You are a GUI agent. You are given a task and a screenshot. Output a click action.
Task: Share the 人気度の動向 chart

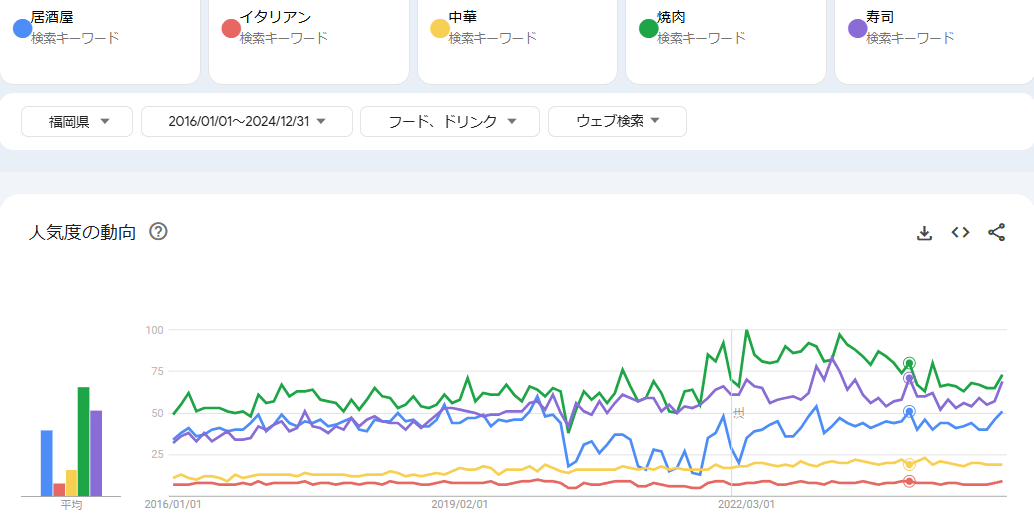(x=996, y=233)
